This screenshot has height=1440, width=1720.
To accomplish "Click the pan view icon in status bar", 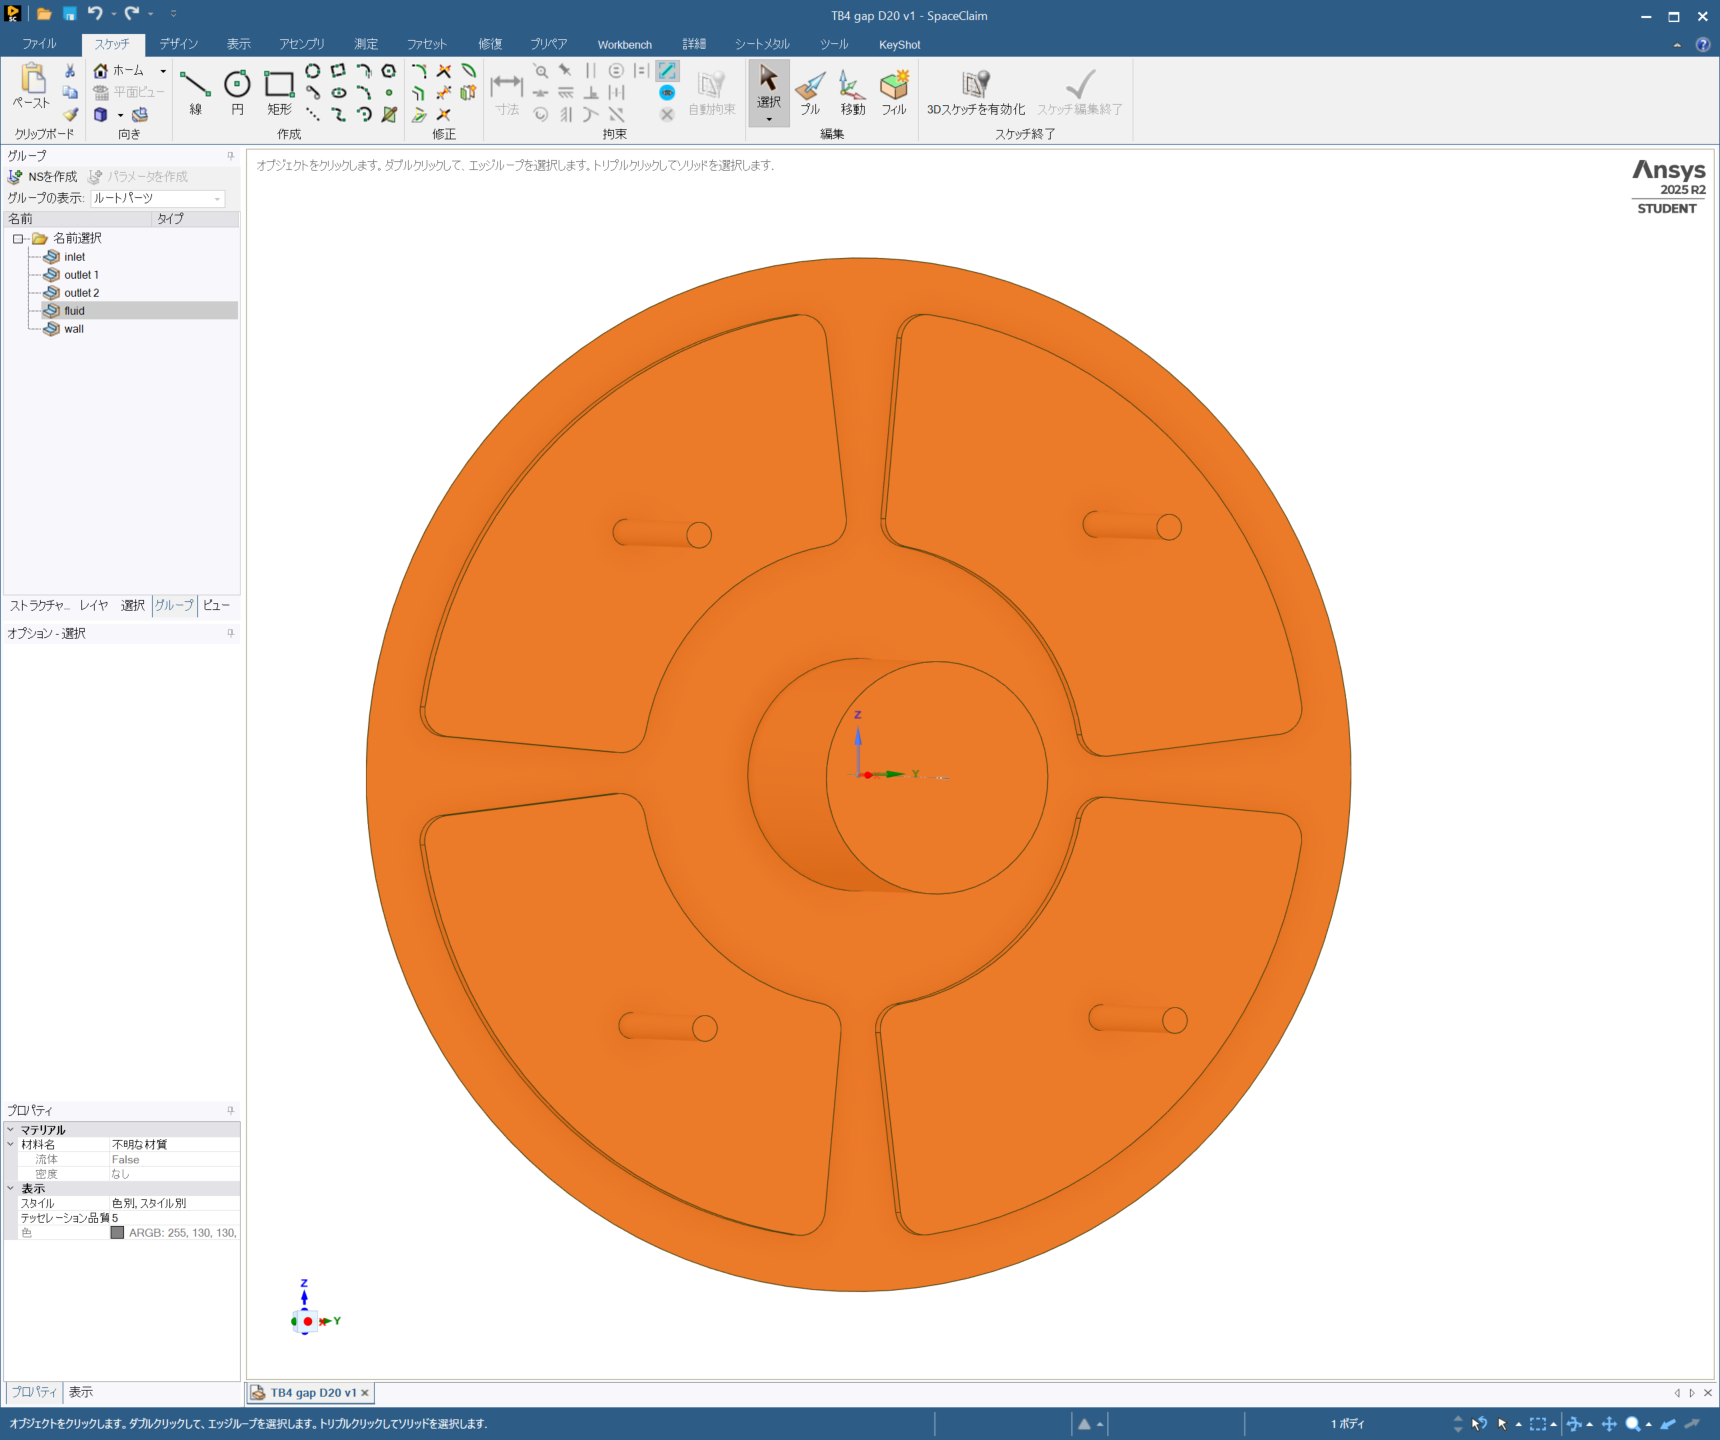I will coord(1609,1424).
